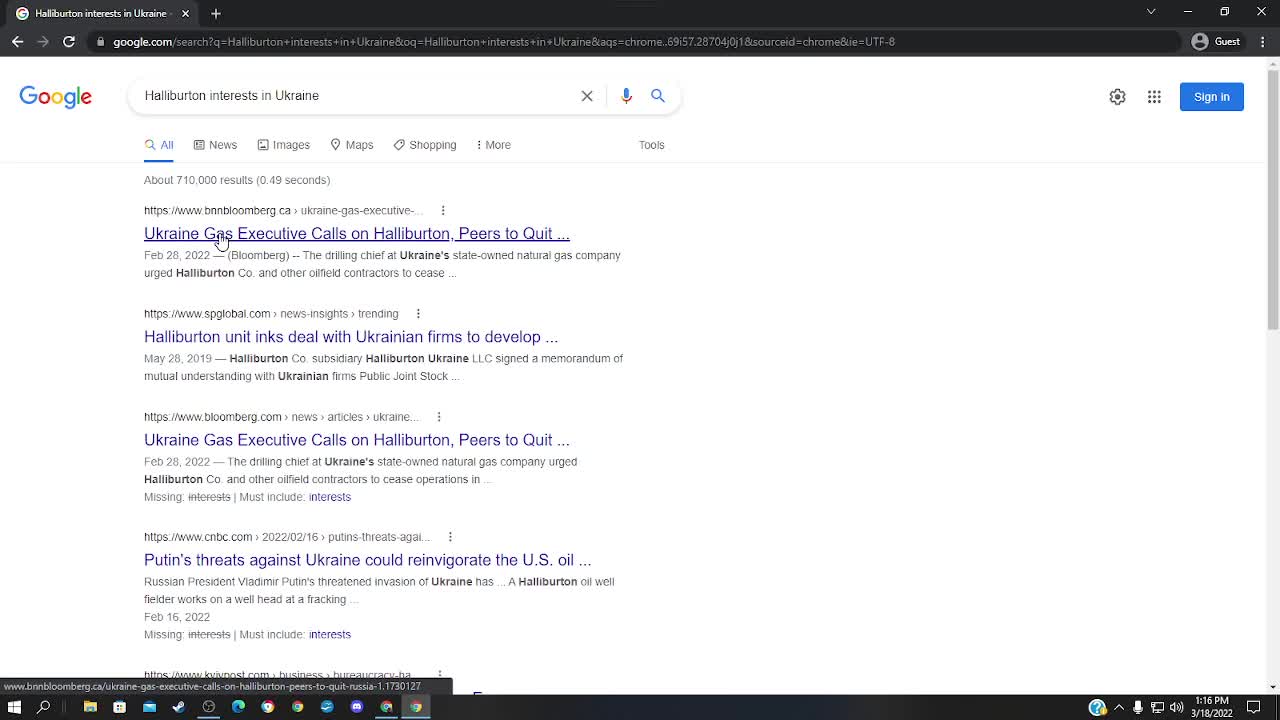Expand hidden system tray icons
Screen dimensions: 1280x720
(1118, 707)
